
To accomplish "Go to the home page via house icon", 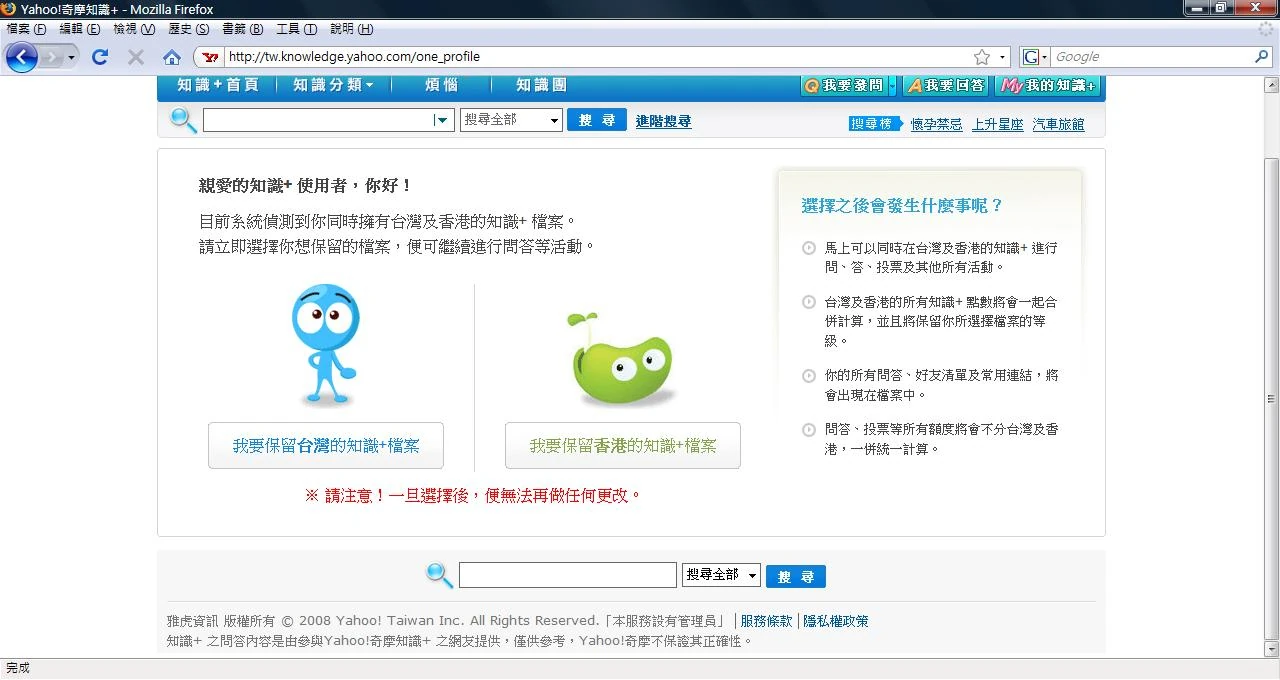I will (x=172, y=57).
